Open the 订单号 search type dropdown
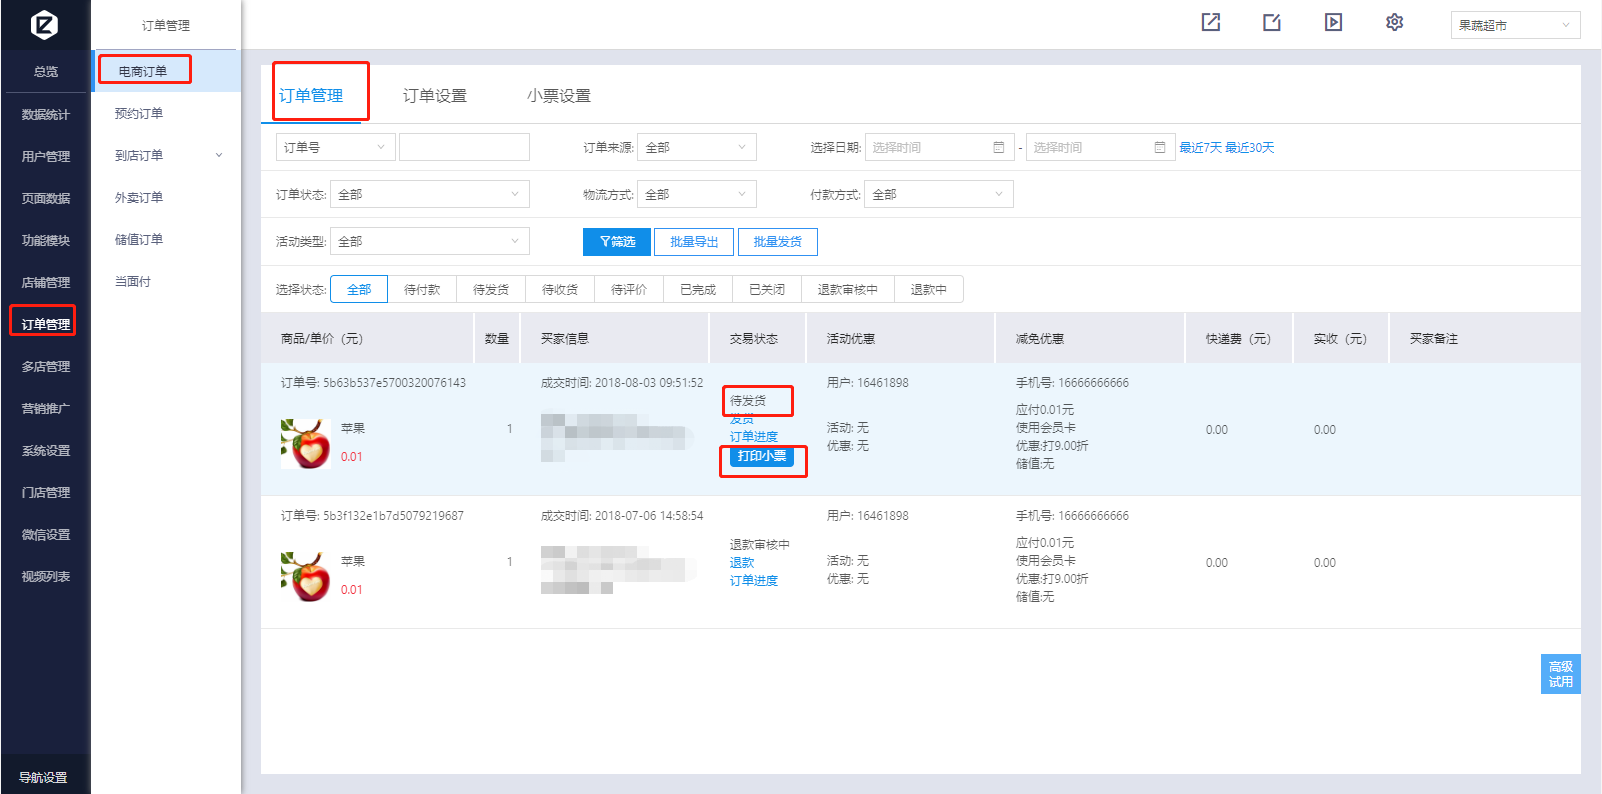The height and width of the screenshot is (794, 1602). pos(335,147)
